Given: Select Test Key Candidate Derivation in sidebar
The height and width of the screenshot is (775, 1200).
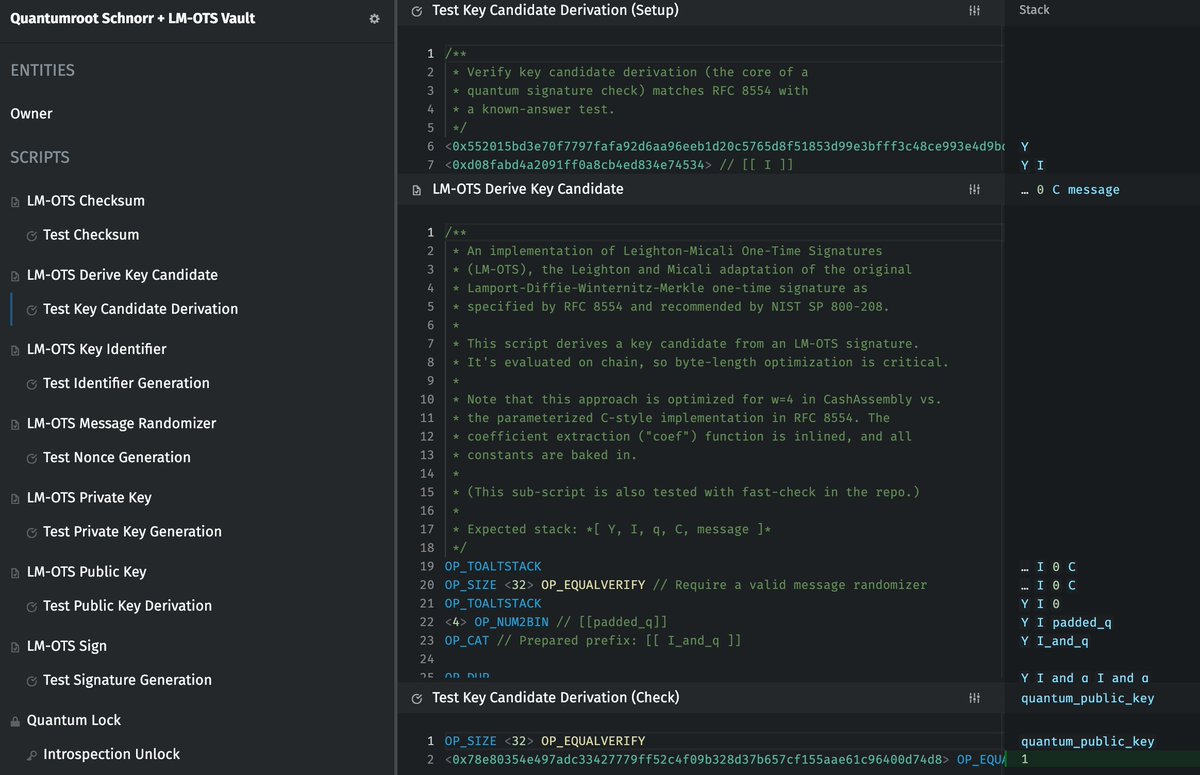Looking at the screenshot, I should pyautogui.click(x=141, y=308).
